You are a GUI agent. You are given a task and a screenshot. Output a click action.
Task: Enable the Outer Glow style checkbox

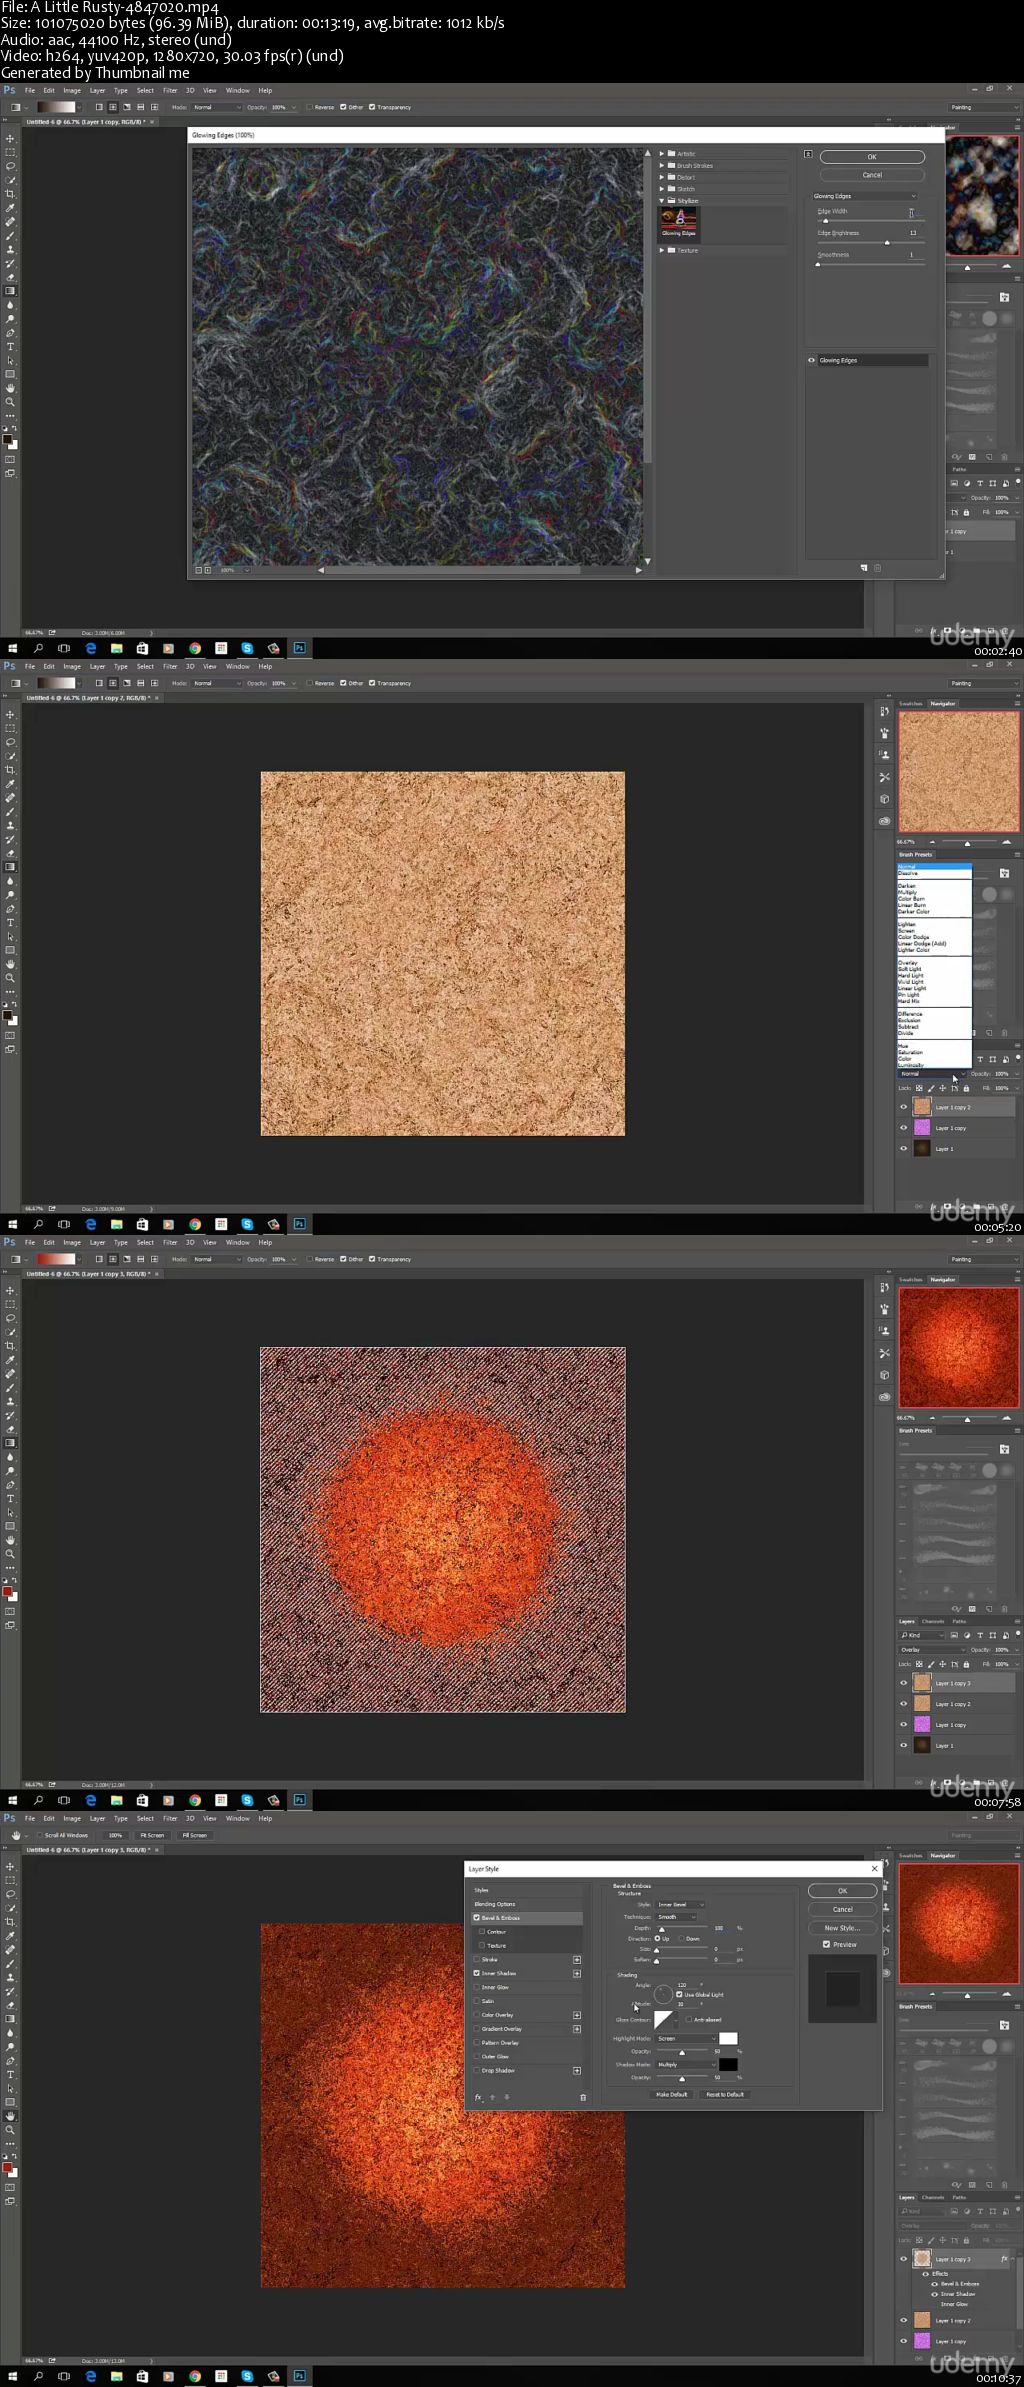[477, 2056]
